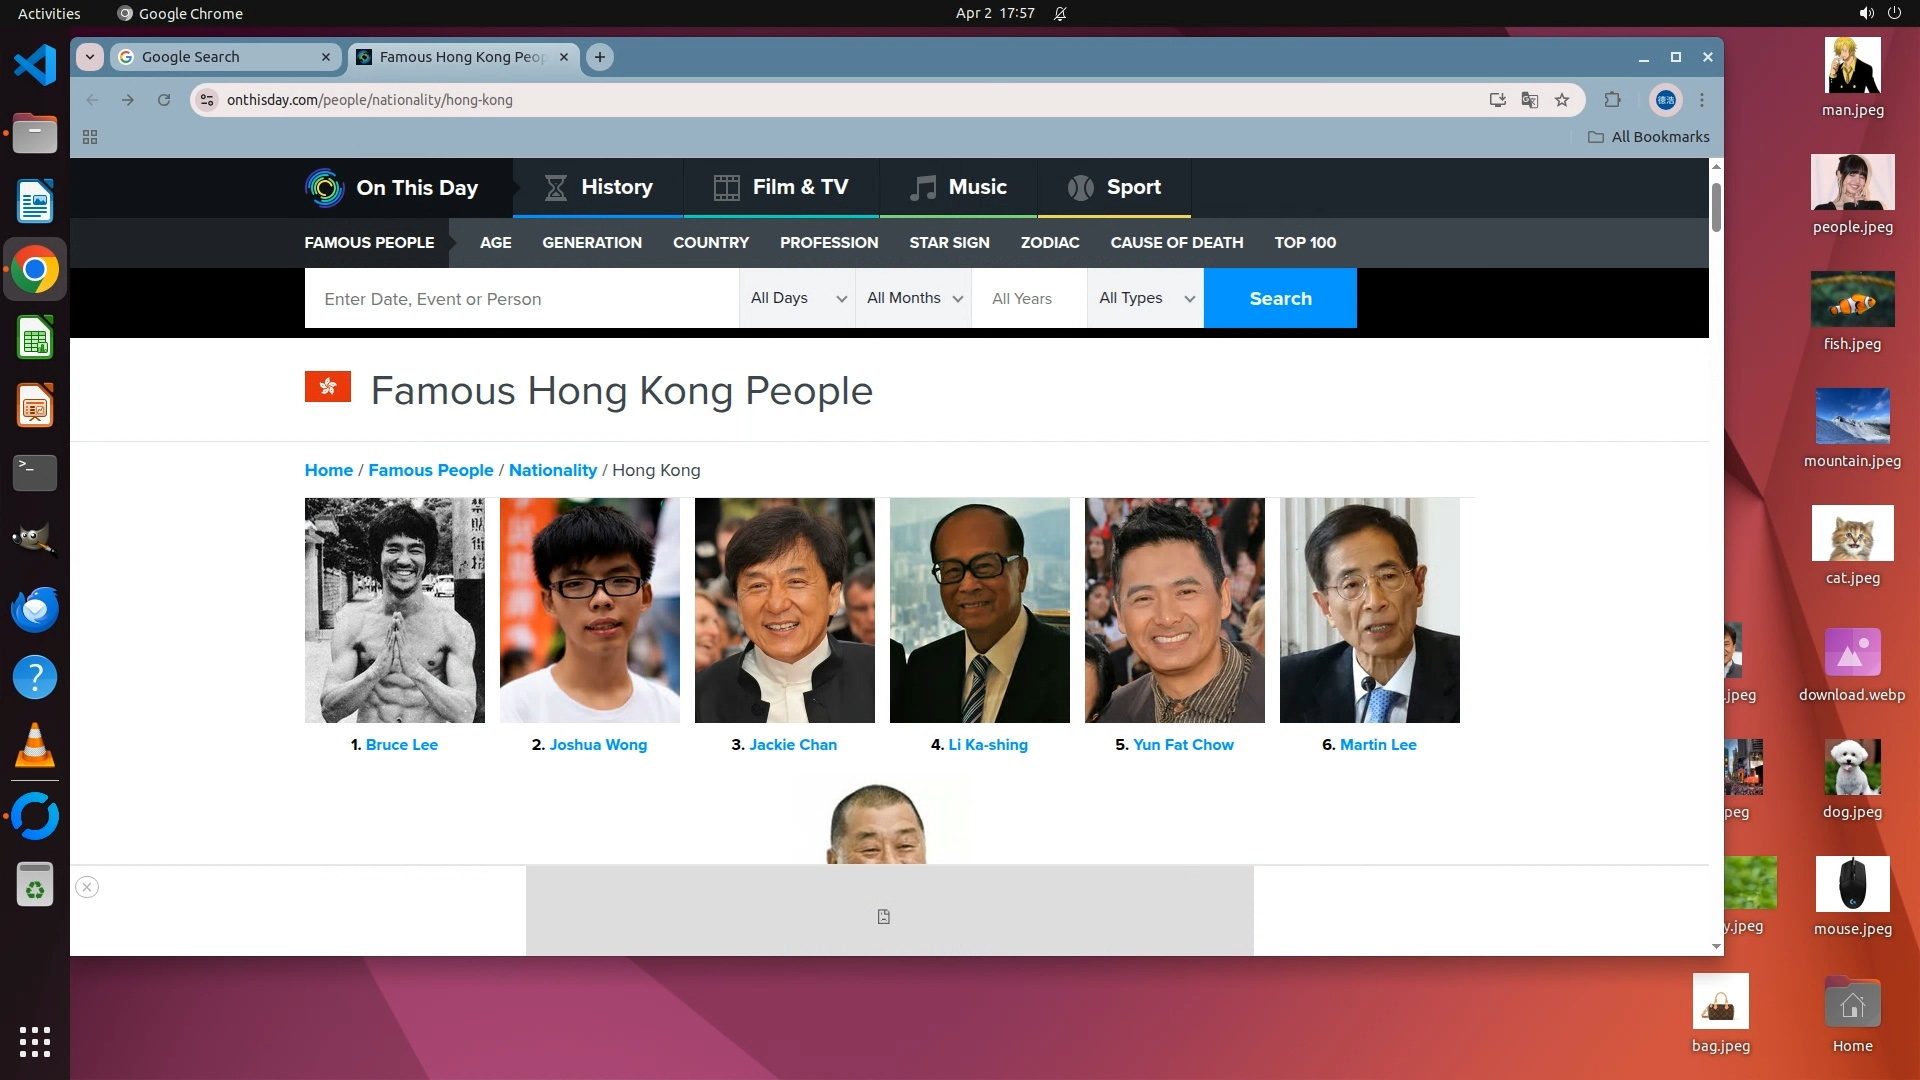This screenshot has height=1080, width=1920.
Task: Open Visual Studio Code from dock
Action: click(x=34, y=66)
